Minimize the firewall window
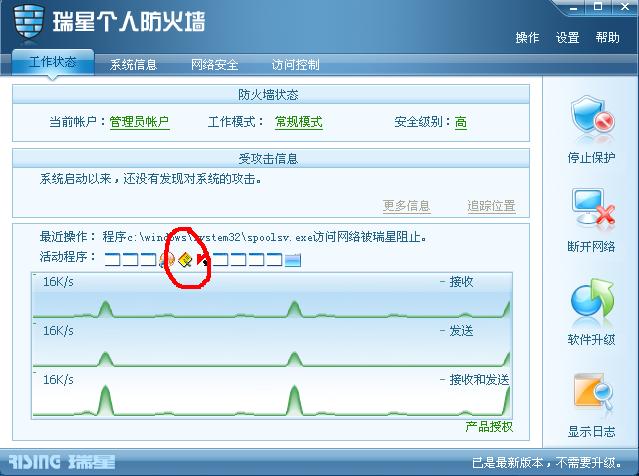Screen dimensions: 639x476 pyautogui.click(x=573, y=7)
